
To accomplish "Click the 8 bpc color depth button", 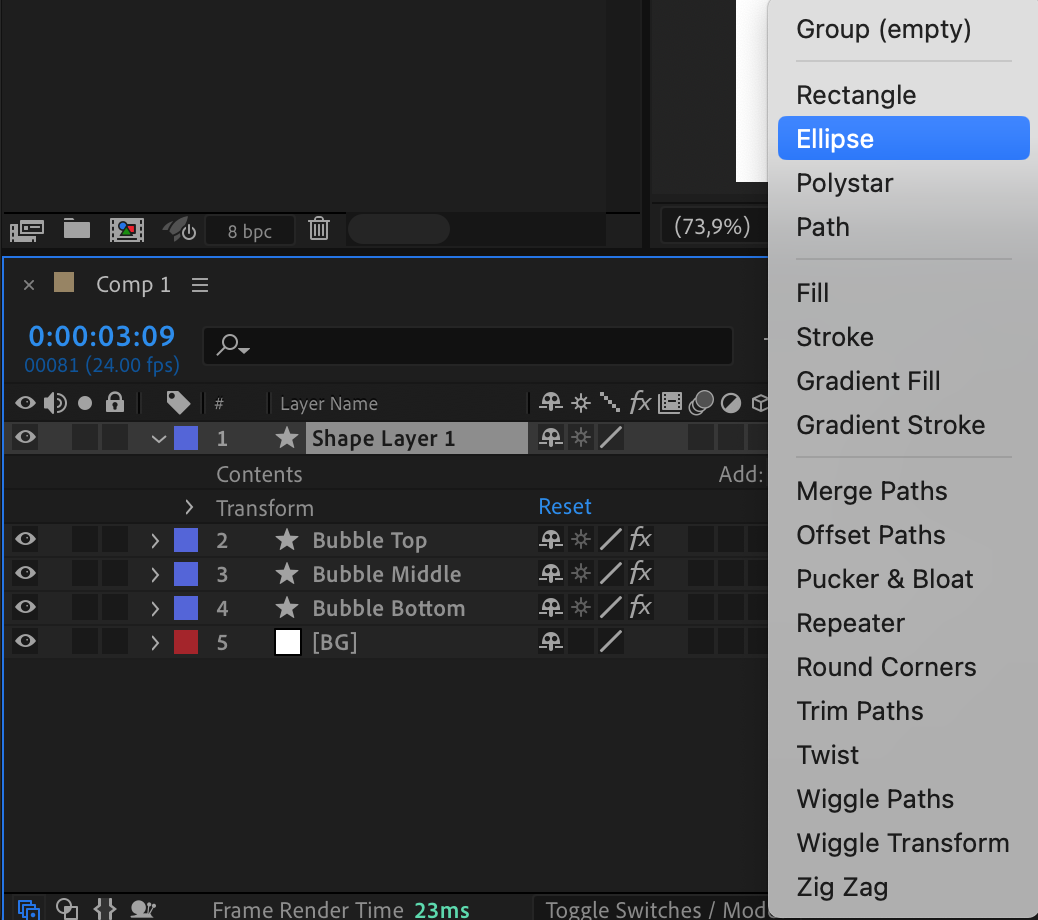I will (x=249, y=231).
